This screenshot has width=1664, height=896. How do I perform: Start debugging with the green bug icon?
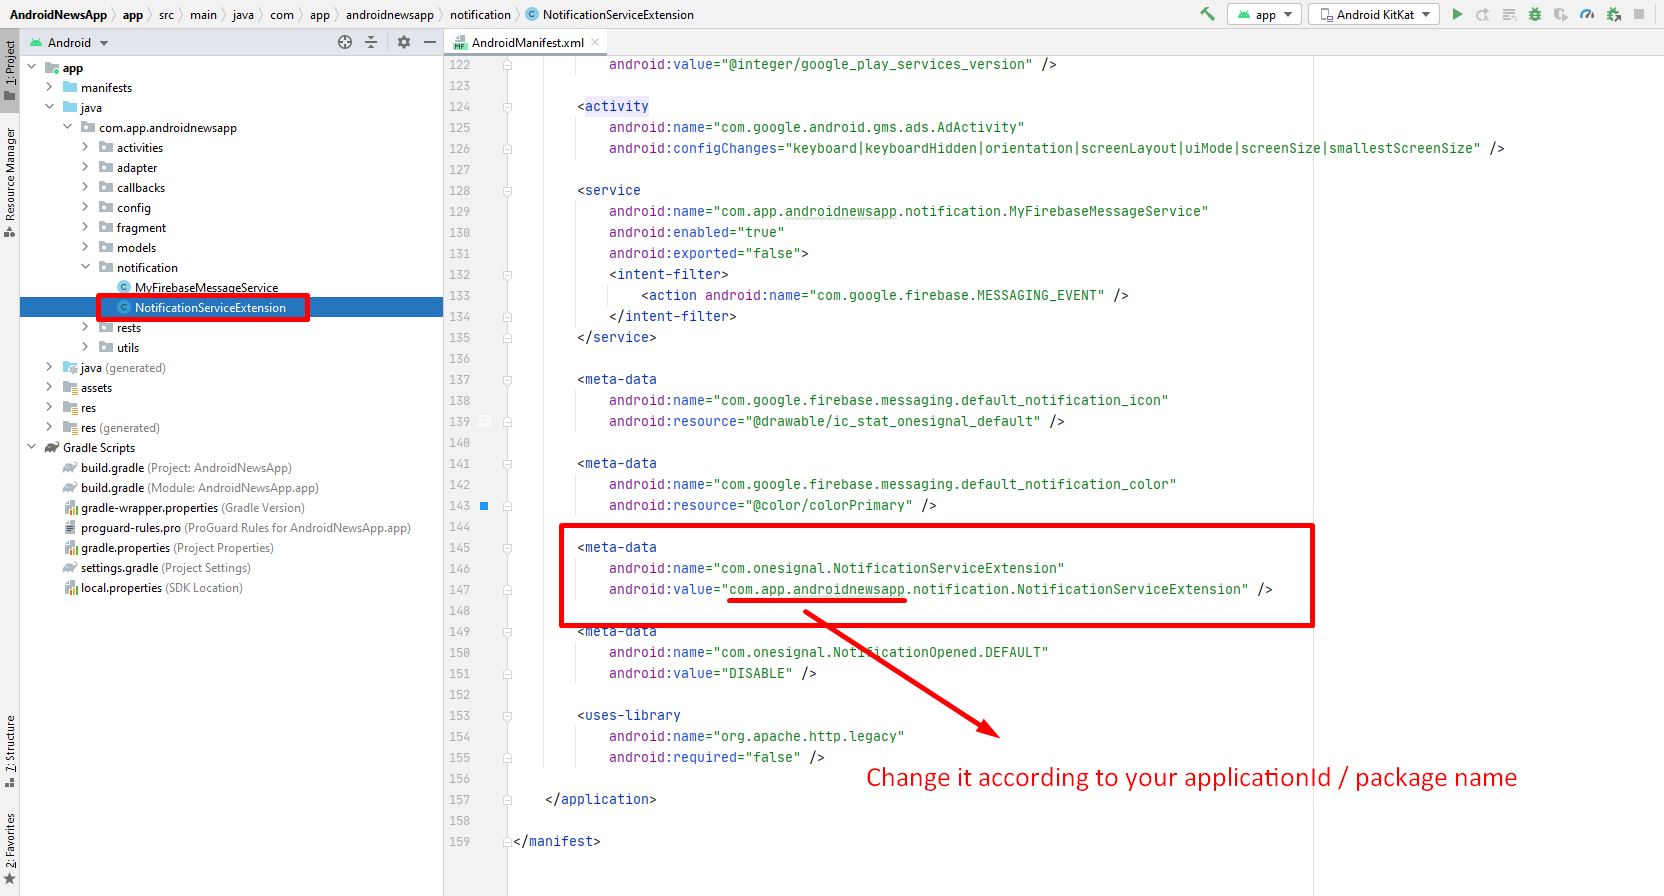point(1535,14)
